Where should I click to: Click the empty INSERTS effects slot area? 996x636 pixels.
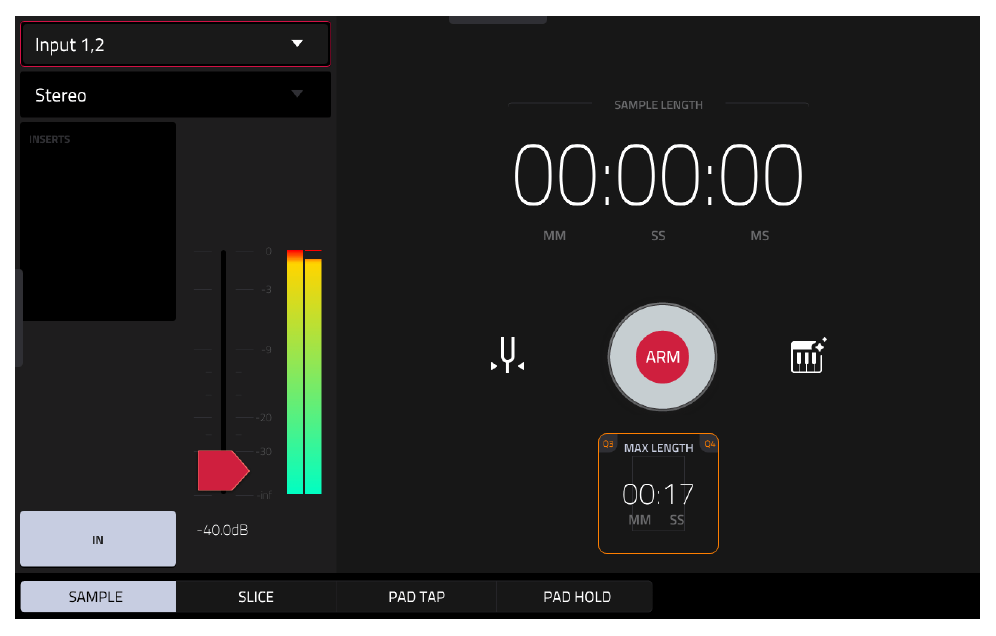[x=98, y=222]
